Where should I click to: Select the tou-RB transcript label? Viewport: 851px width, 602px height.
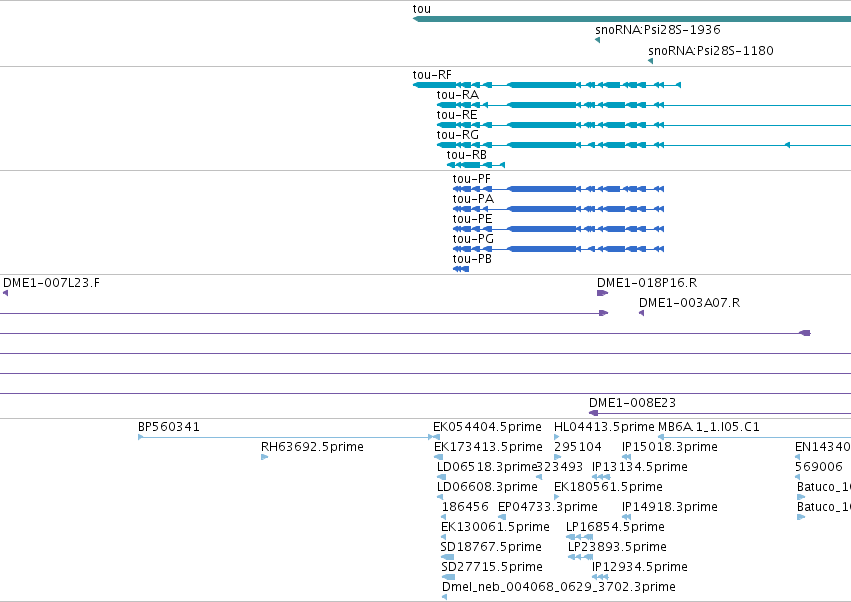click(x=467, y=155)
